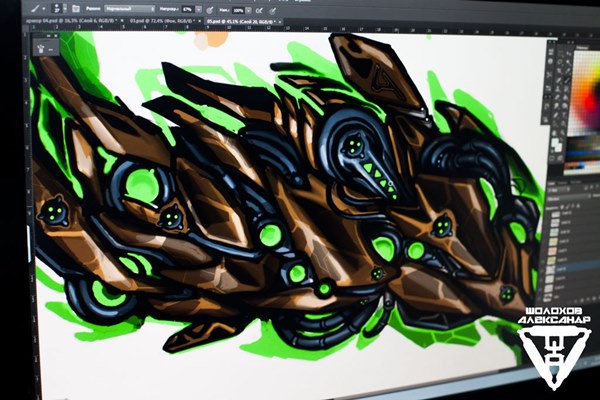The height and width of the screenshot is (400, 600).
Task: Open the foreground color swatch
Action: coord(554,141)
